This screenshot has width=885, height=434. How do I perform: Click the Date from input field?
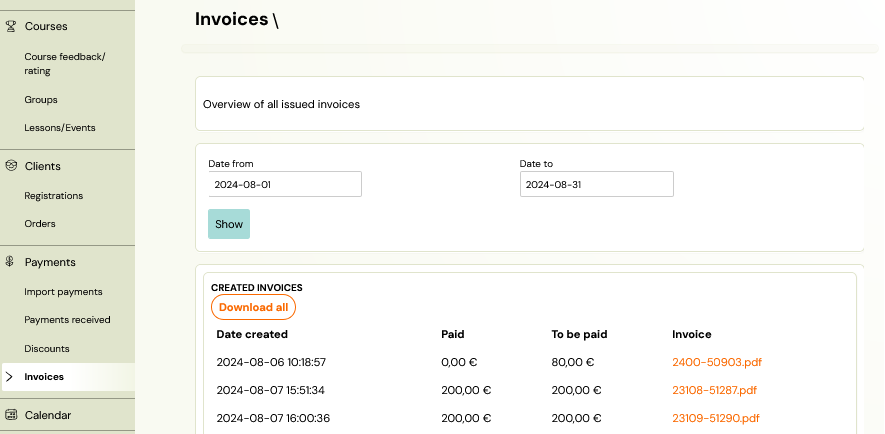tap(285, 184)
